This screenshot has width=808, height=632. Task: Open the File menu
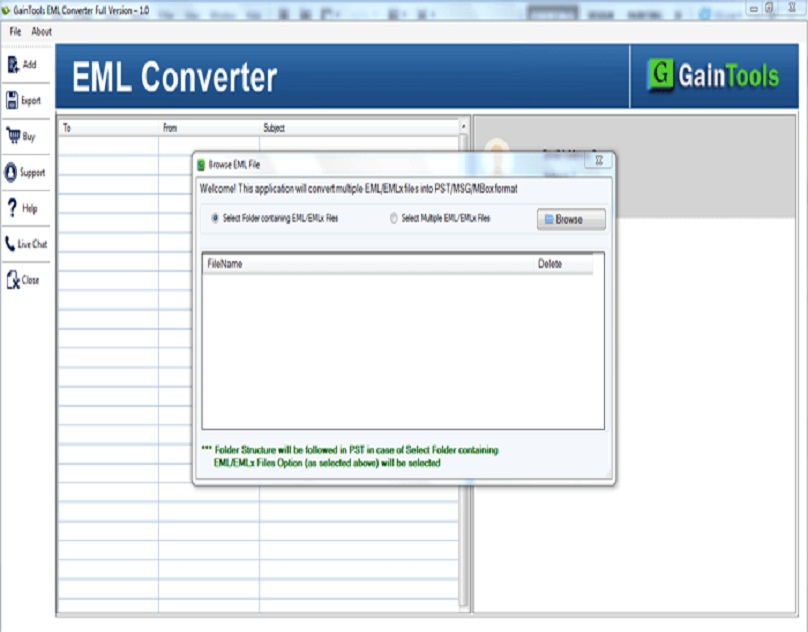point(14,31)
